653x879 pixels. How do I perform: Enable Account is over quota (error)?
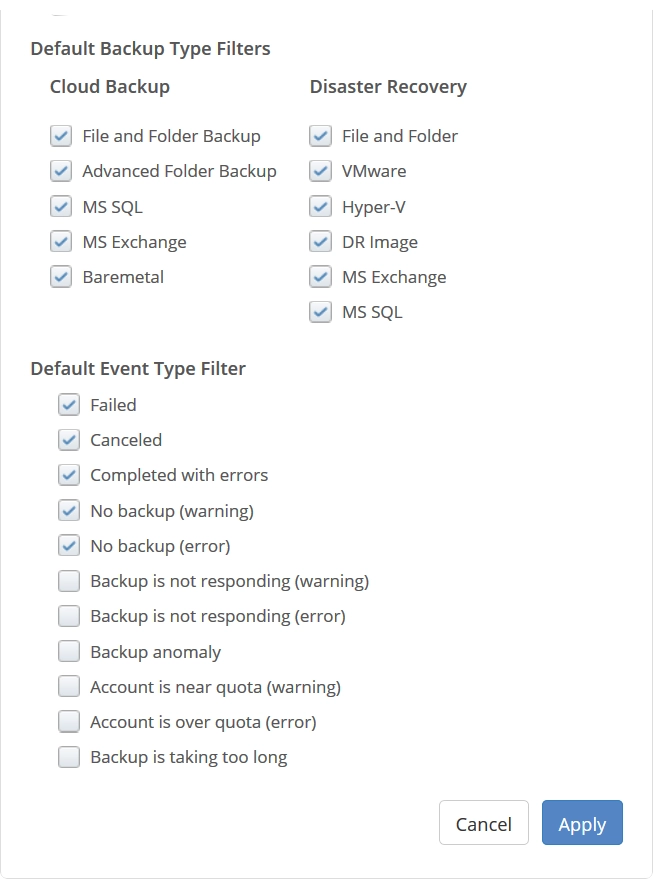[x=69, y=721]
